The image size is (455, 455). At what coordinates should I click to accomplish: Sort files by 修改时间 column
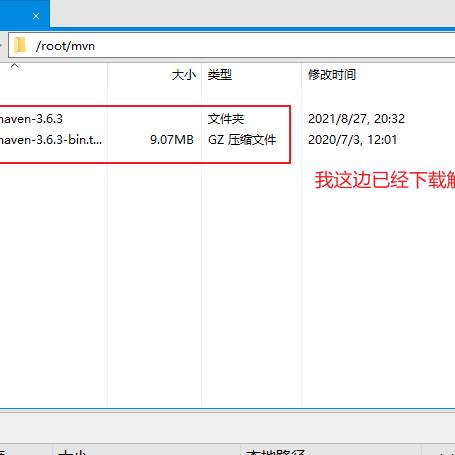pos(332,75)
